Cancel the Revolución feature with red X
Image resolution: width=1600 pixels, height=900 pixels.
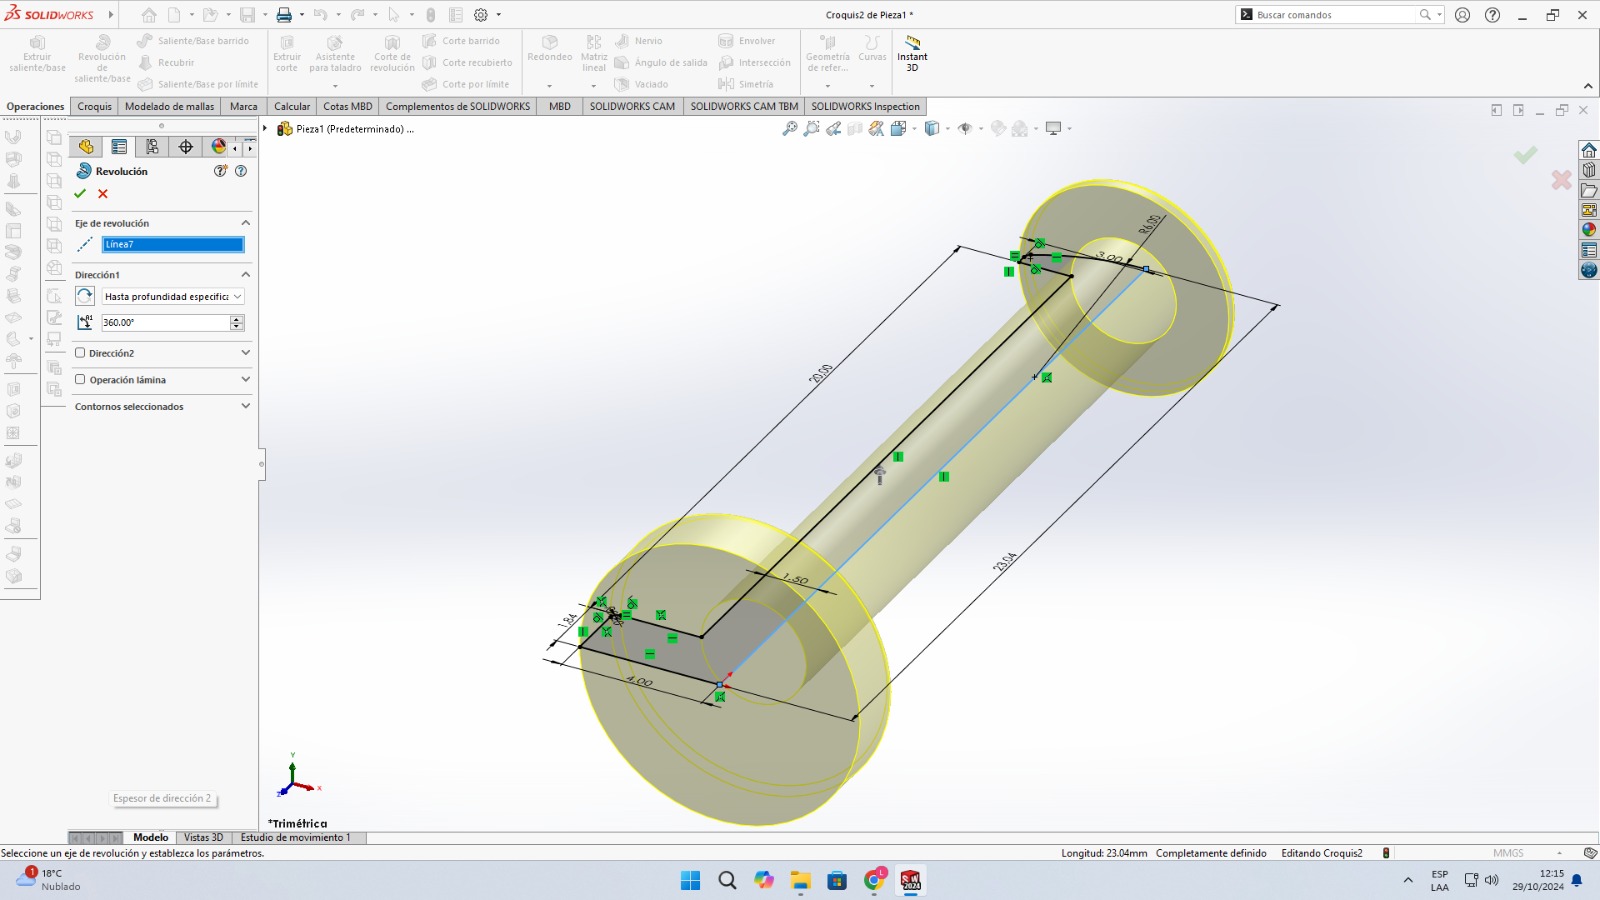pos(103,194)
